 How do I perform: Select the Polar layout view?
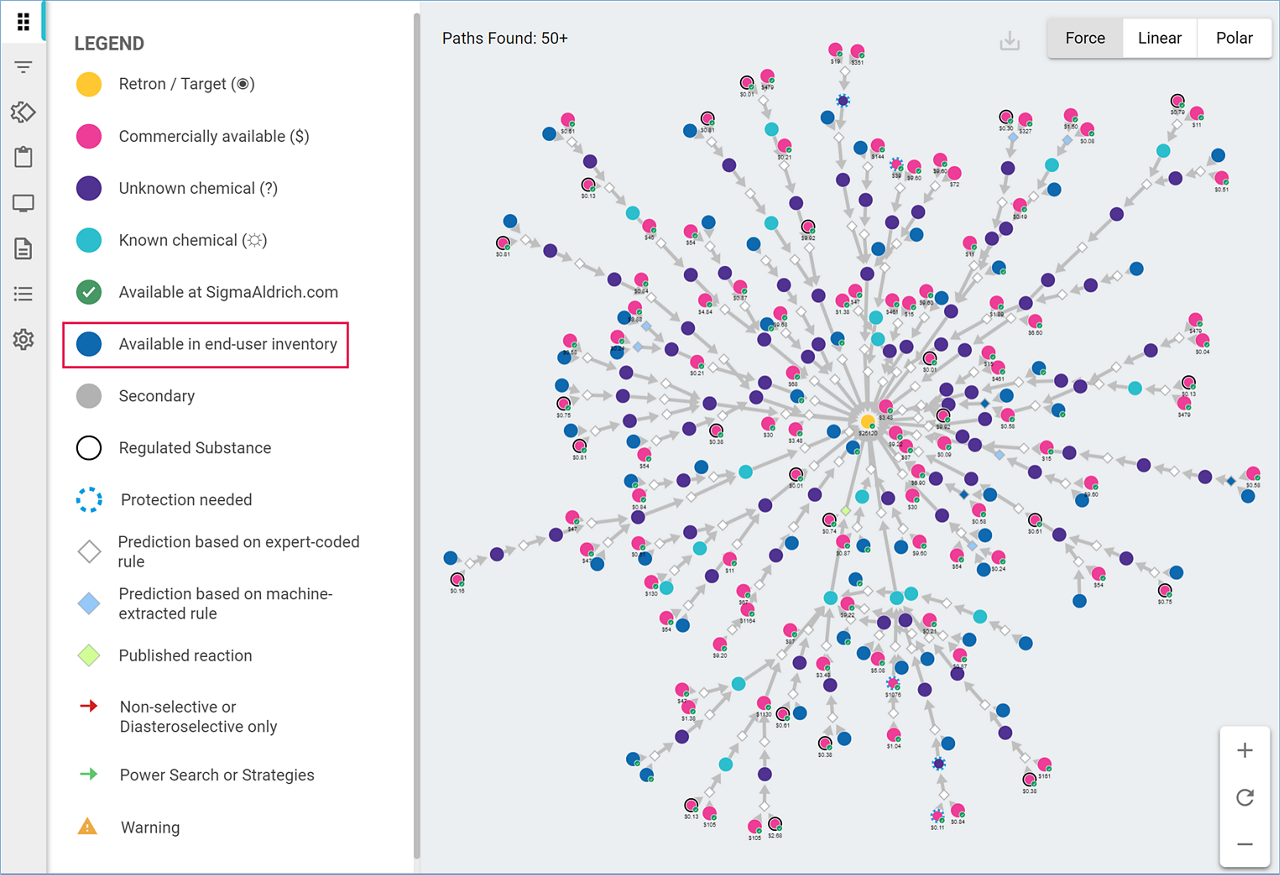[1234, 38]
